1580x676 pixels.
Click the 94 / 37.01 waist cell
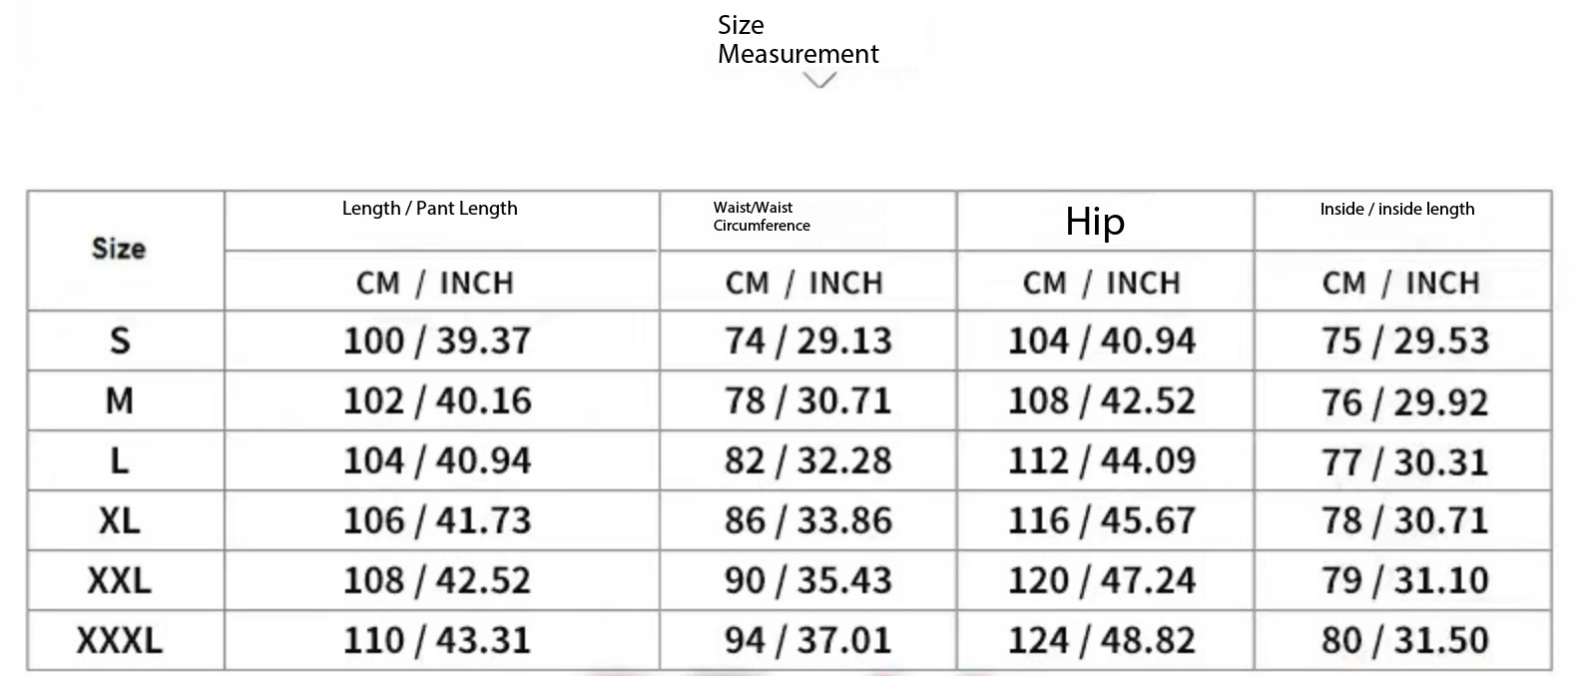[x=808, y=640]
